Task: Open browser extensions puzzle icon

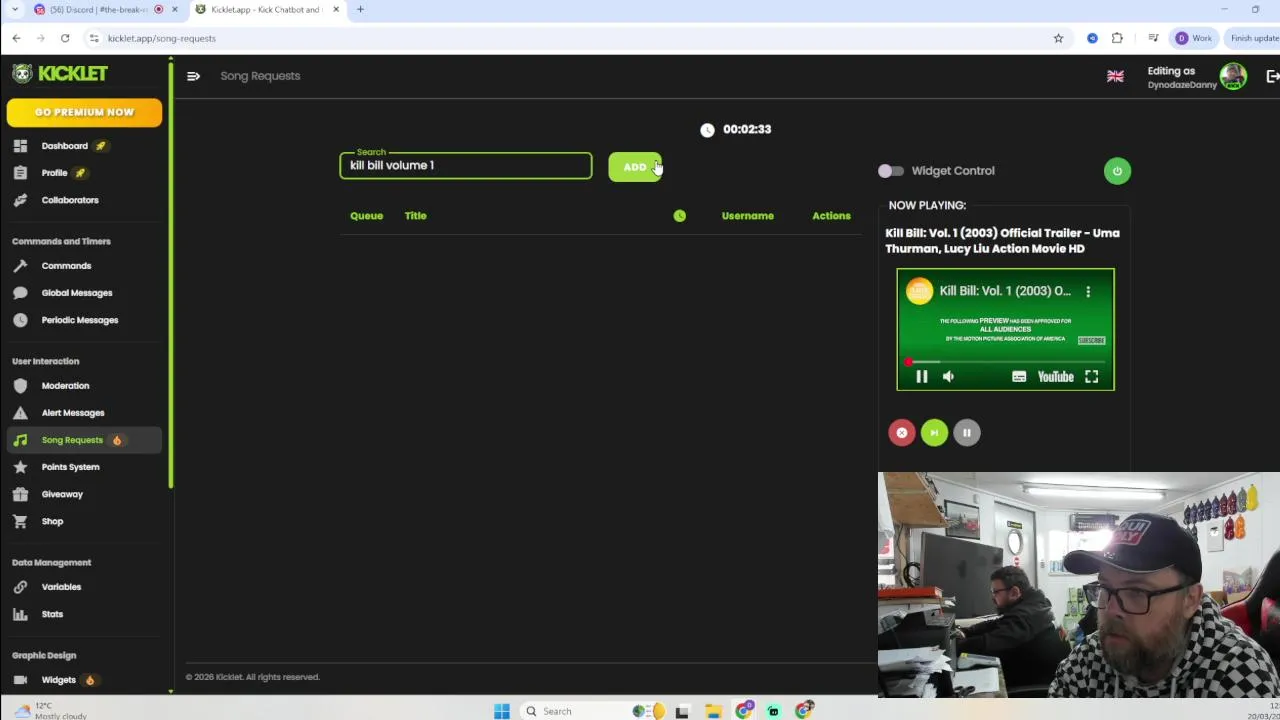Action: point(1117,38)
